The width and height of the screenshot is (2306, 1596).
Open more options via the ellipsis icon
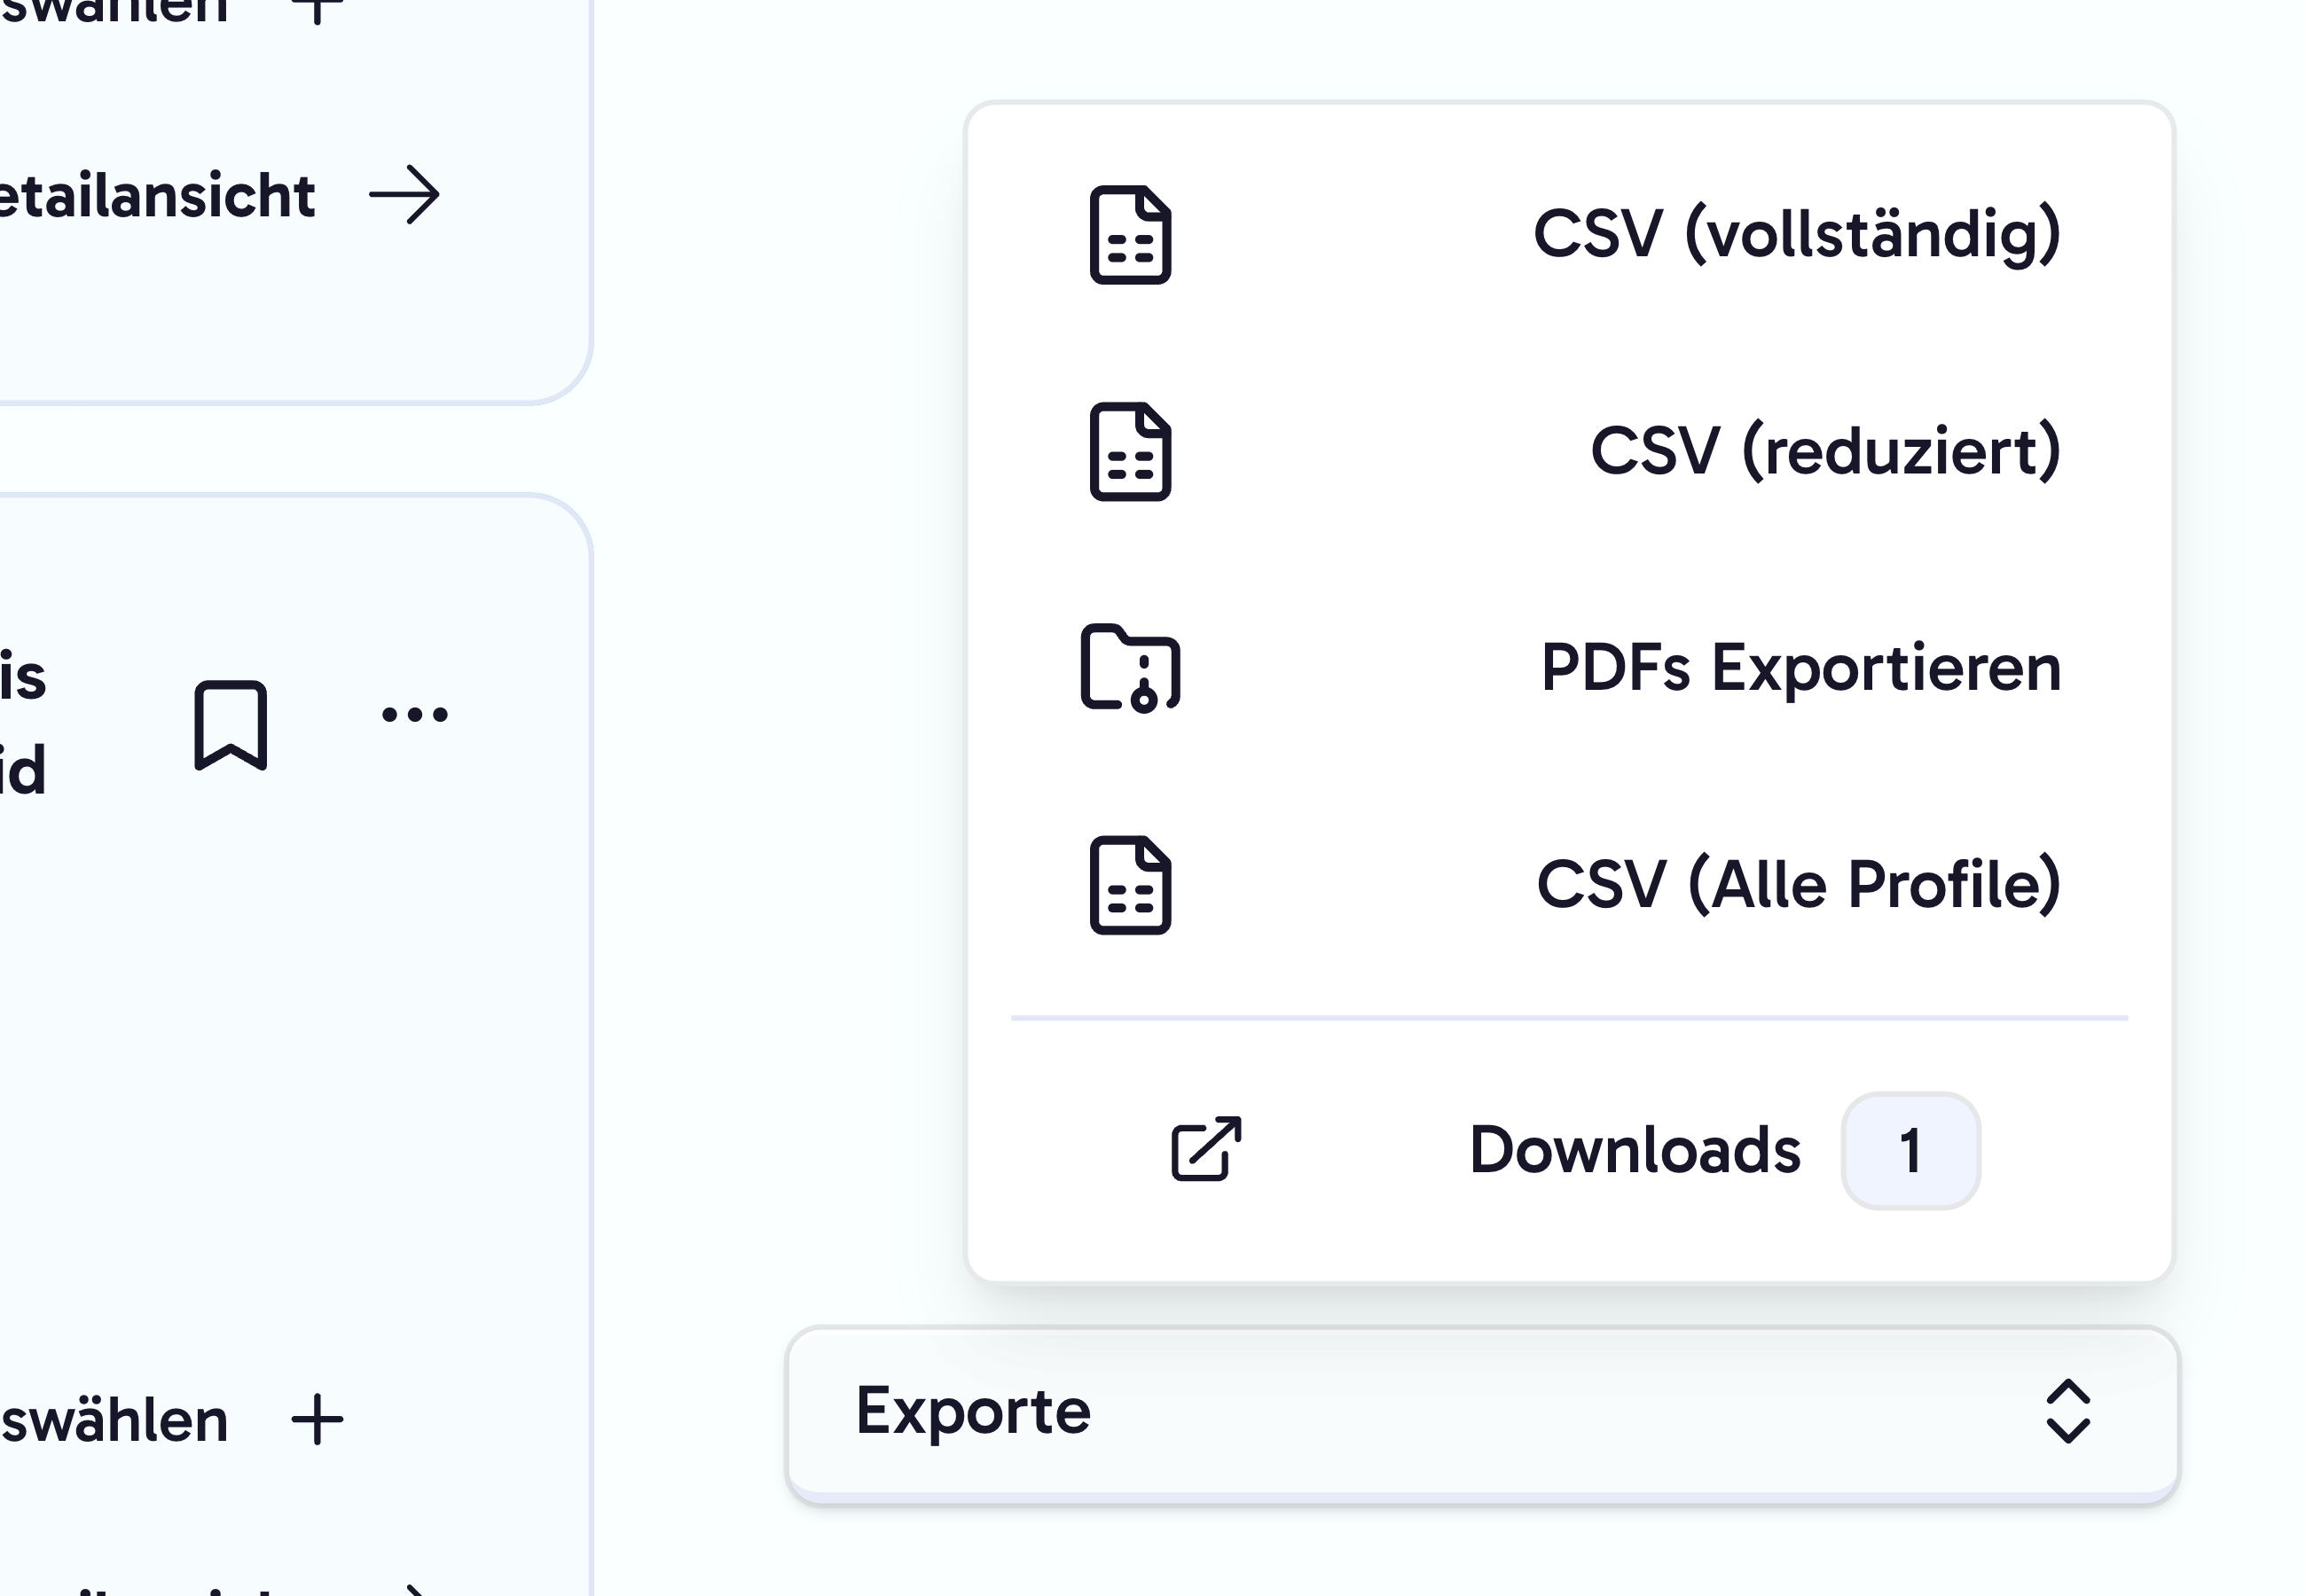[413, 712]
